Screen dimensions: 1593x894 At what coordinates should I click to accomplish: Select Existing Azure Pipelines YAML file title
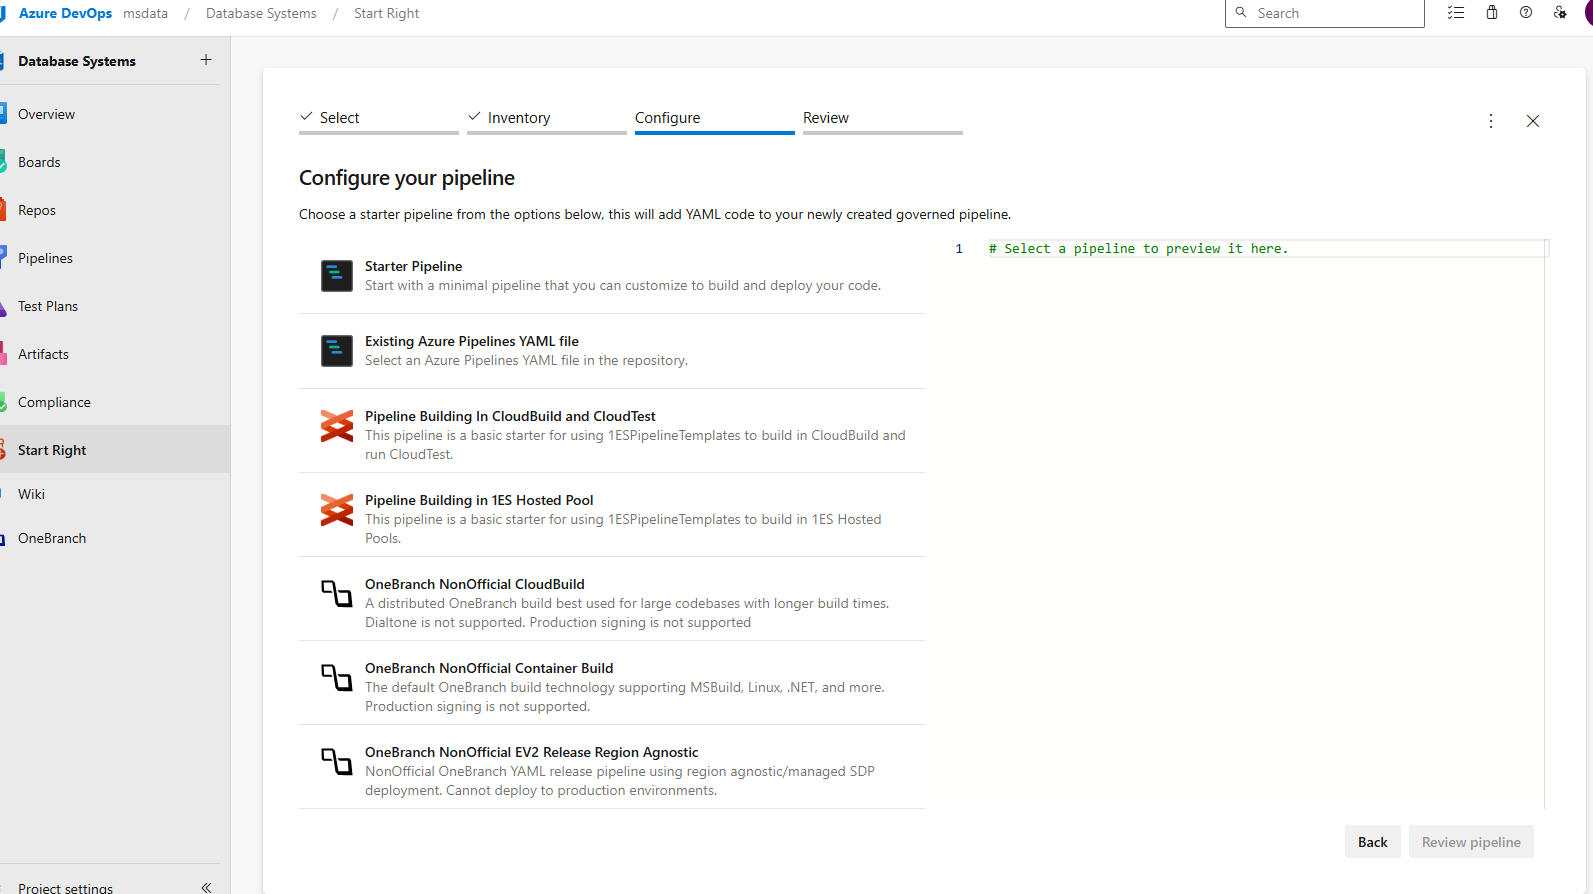[472, 341]
